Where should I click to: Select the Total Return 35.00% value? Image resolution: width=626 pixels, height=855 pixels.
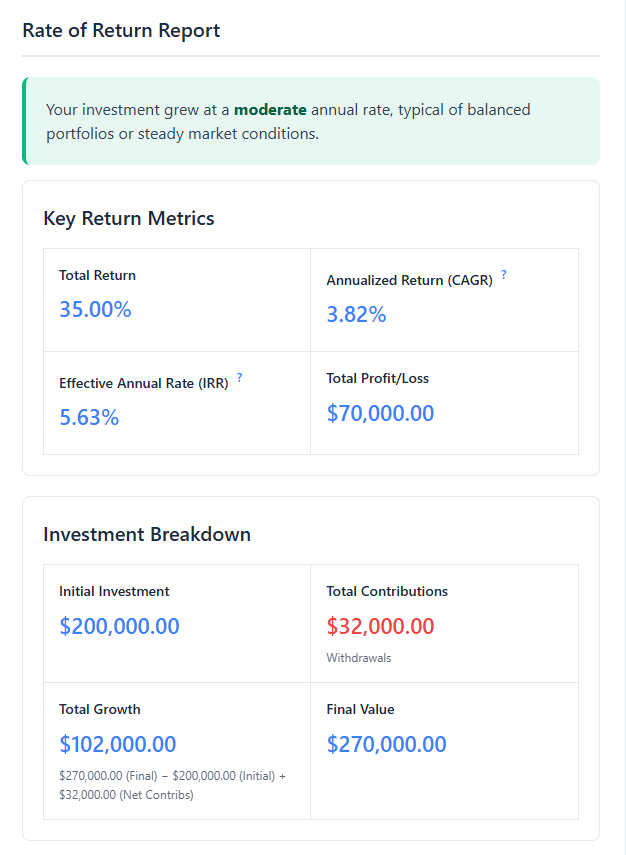[x=94, y=309]
